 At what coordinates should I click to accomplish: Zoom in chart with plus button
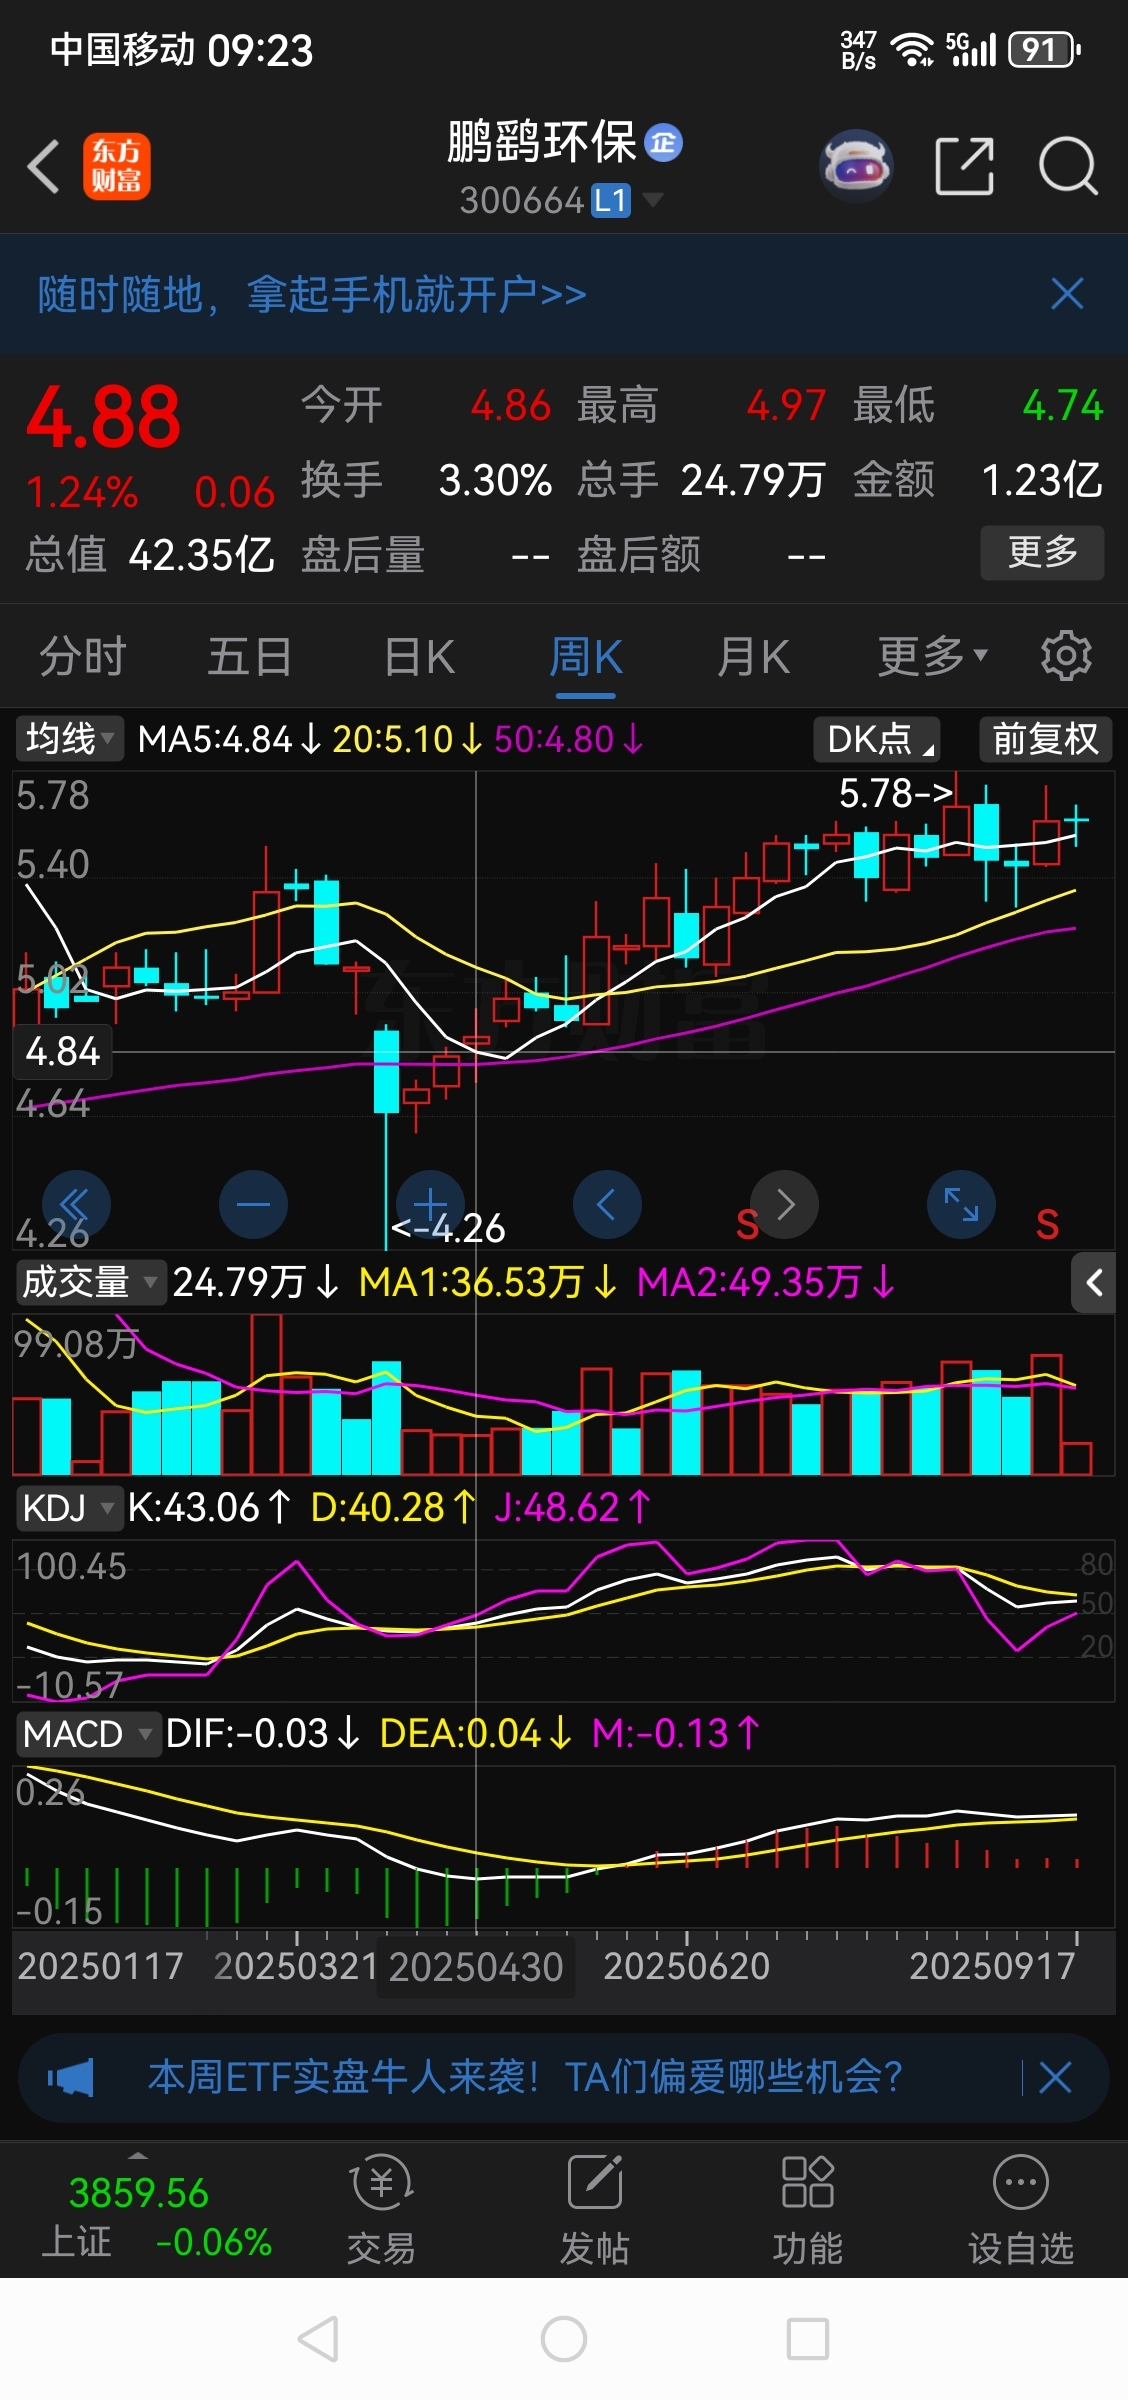coord(430,1204)
